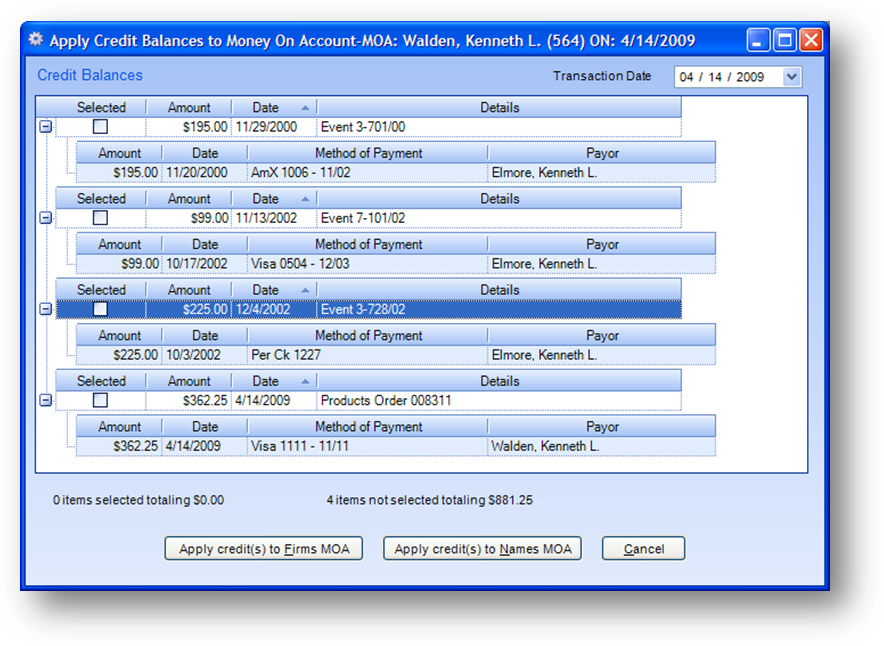This screenshot has width=884, height=646.
Task: Click the 'Credit Balances' heading
Action: [90, 75]
